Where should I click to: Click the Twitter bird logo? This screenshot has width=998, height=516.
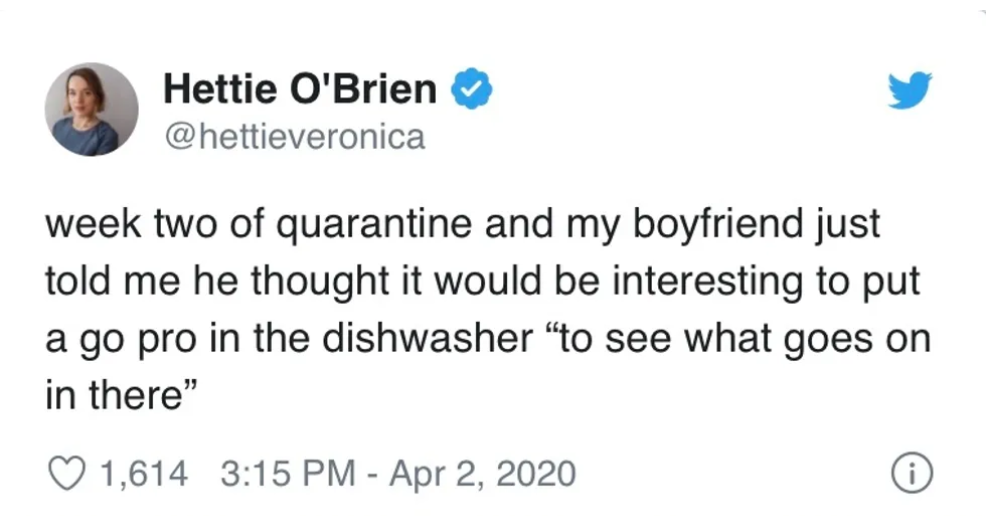pyautogui.click(x=910, y=90)
